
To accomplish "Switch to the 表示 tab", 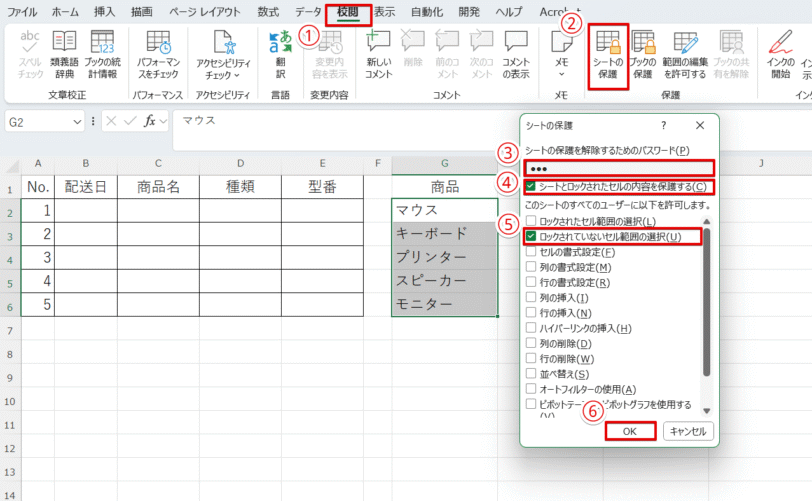I will coord(385,11).
